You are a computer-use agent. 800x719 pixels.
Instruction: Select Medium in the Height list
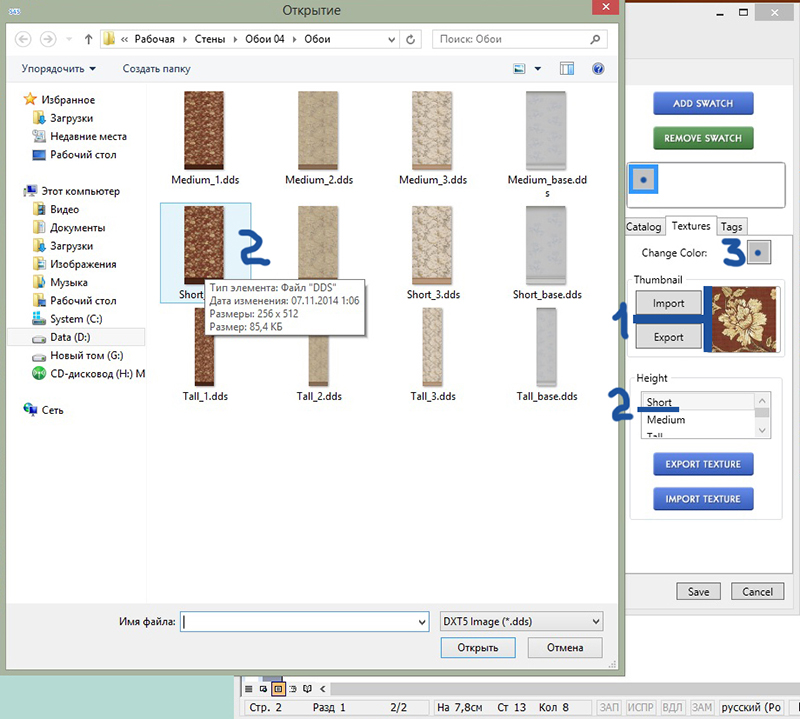[666, 420]
